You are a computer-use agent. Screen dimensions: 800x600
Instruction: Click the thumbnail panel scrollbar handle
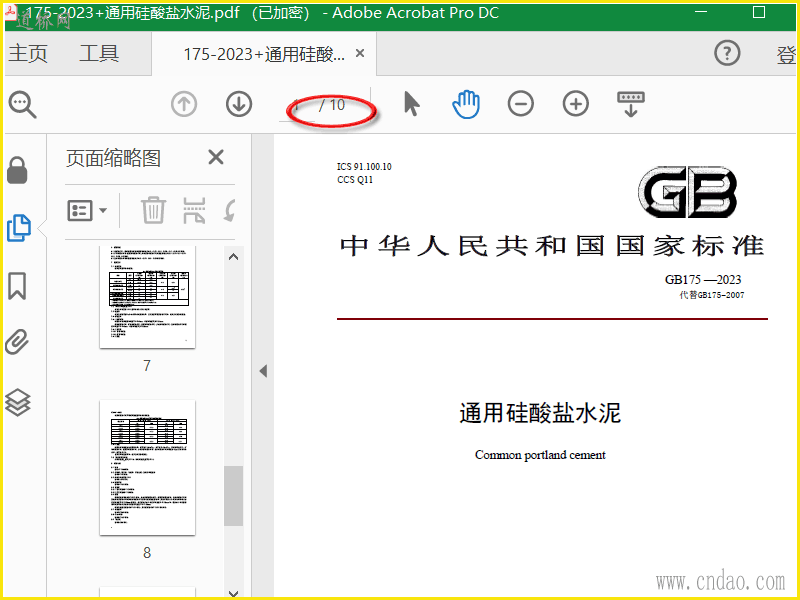tap(234, 496)
